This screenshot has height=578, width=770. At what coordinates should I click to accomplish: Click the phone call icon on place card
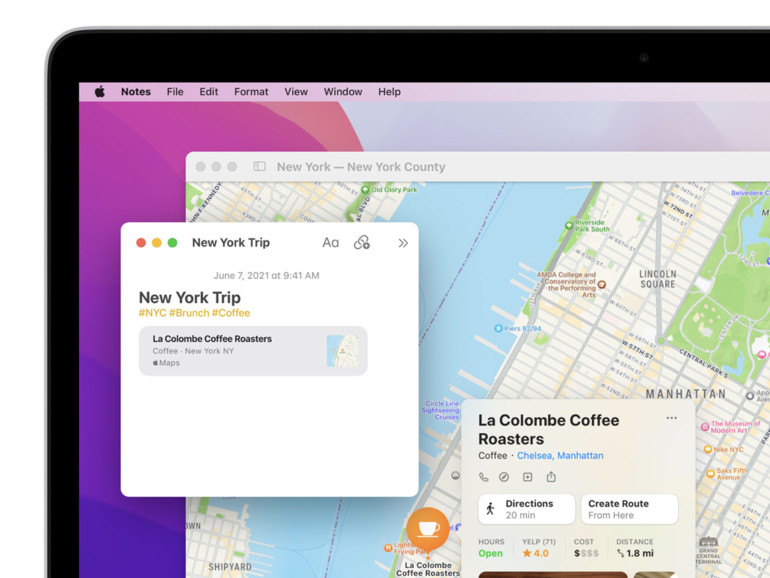coord(484,477)
